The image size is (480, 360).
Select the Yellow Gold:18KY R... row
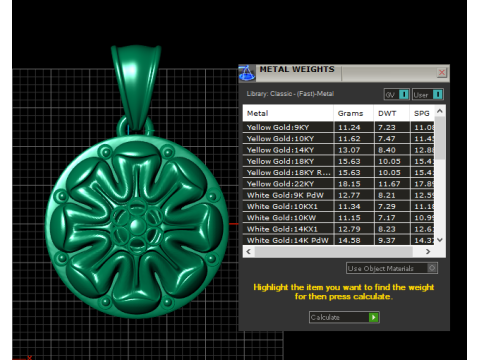[x=339, y=172]
